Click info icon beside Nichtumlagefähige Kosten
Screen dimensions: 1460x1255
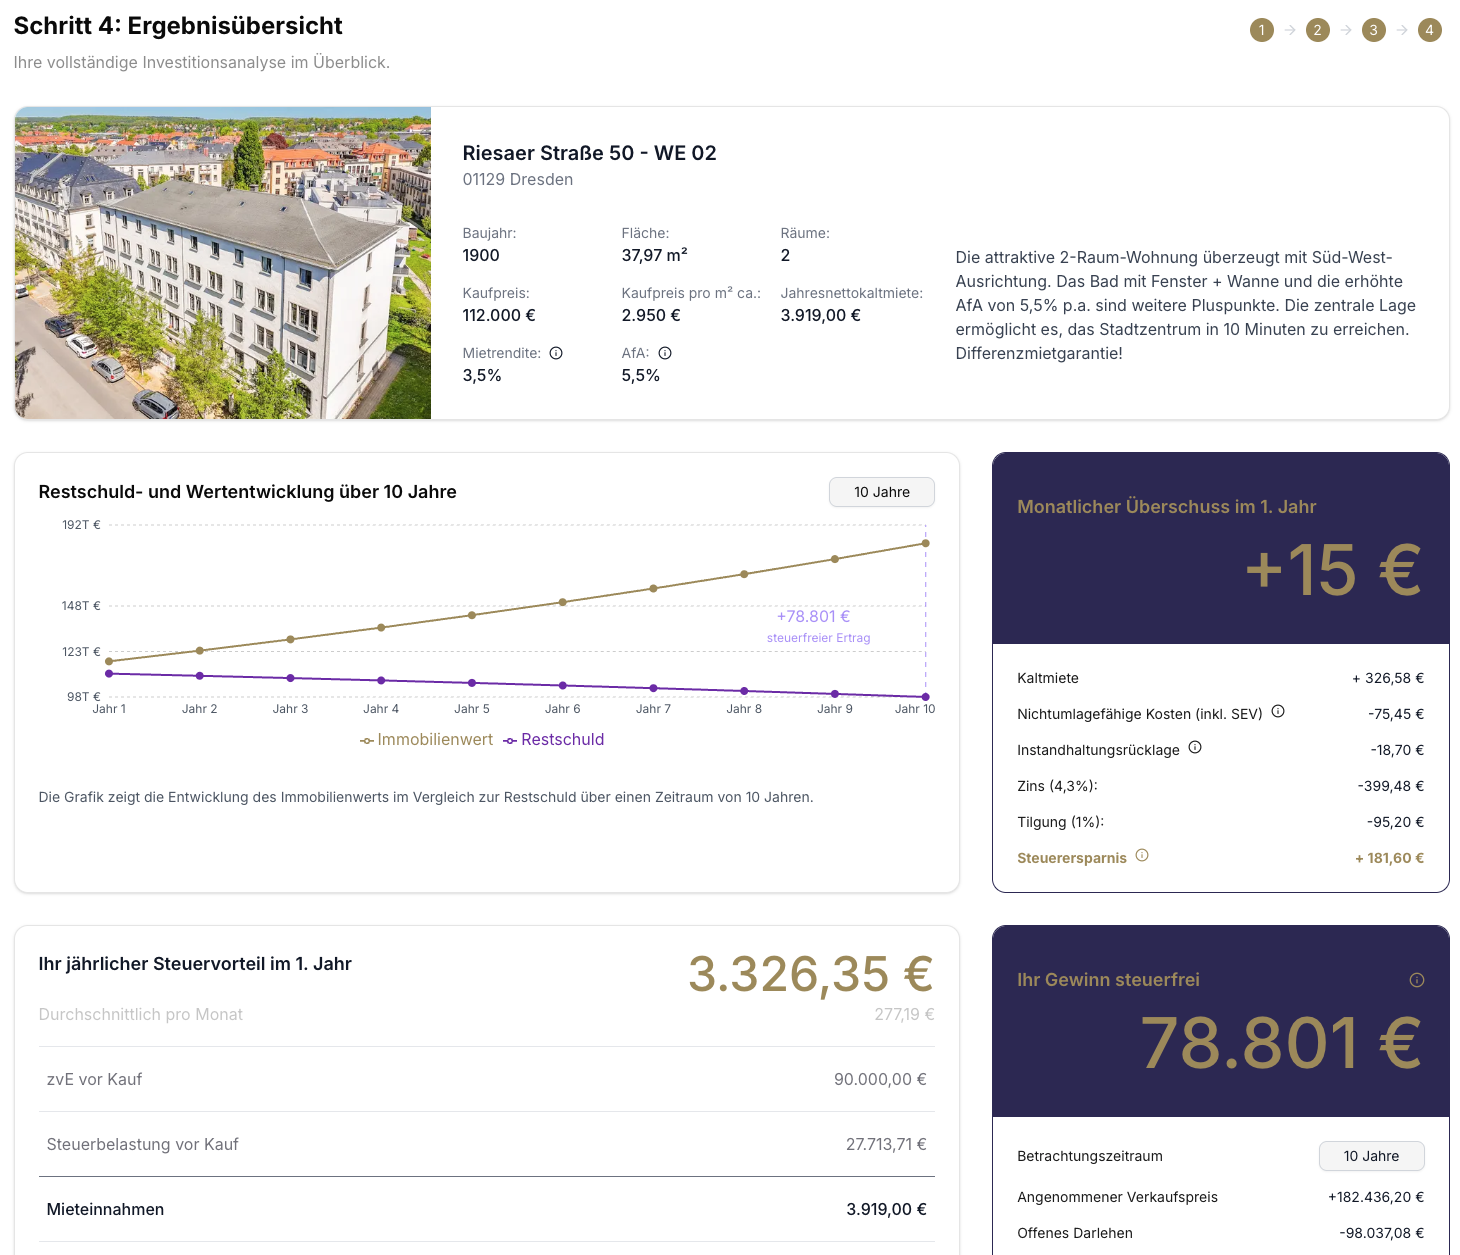click(1278, 712)
